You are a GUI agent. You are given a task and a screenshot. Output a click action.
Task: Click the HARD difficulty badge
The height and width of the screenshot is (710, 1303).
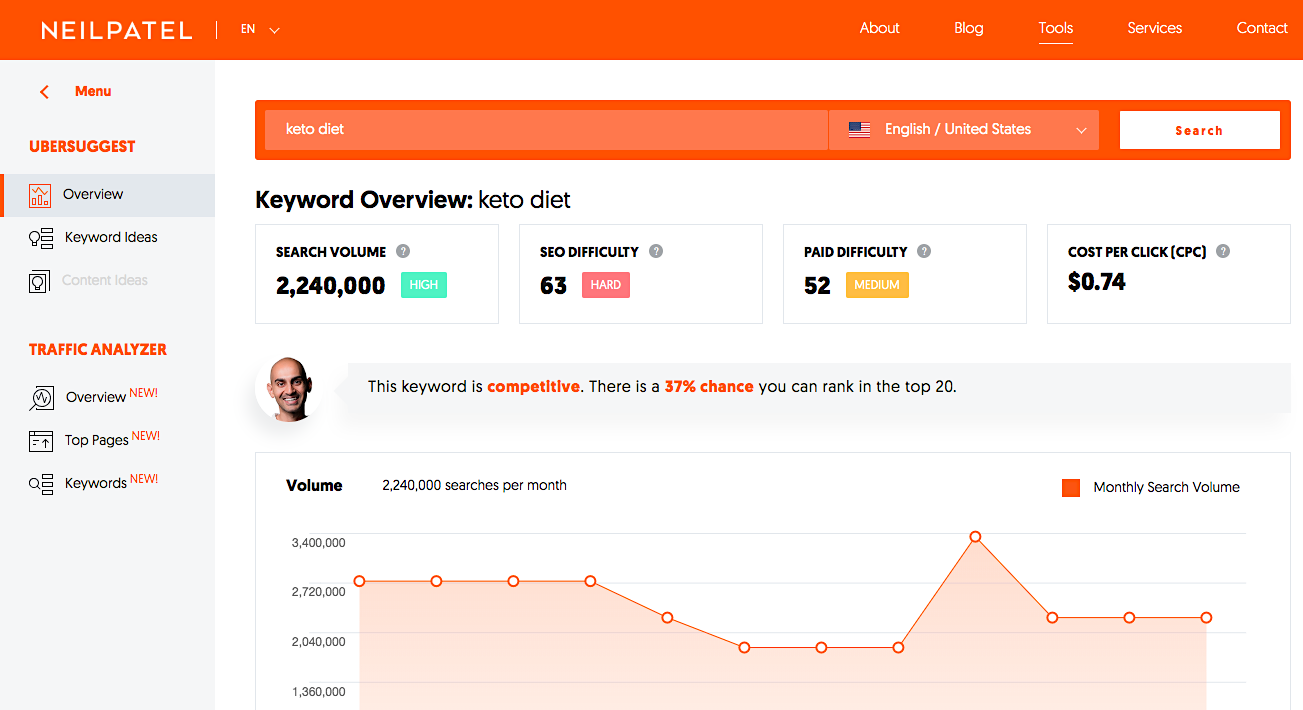click(606, 285)
